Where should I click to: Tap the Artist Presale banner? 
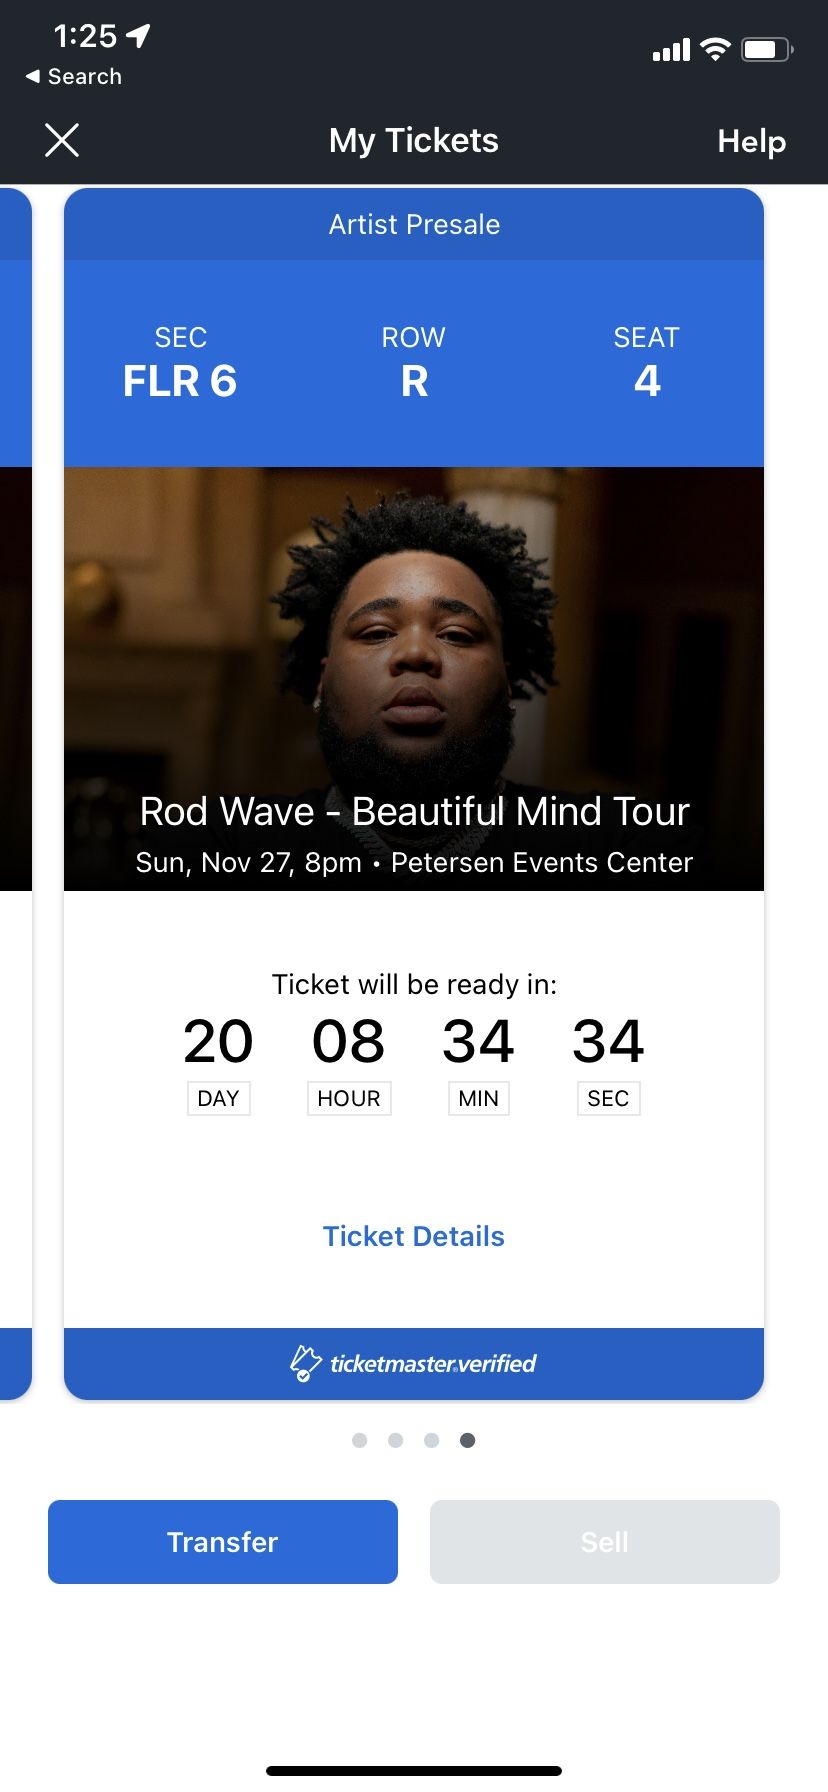pos(414,224)
